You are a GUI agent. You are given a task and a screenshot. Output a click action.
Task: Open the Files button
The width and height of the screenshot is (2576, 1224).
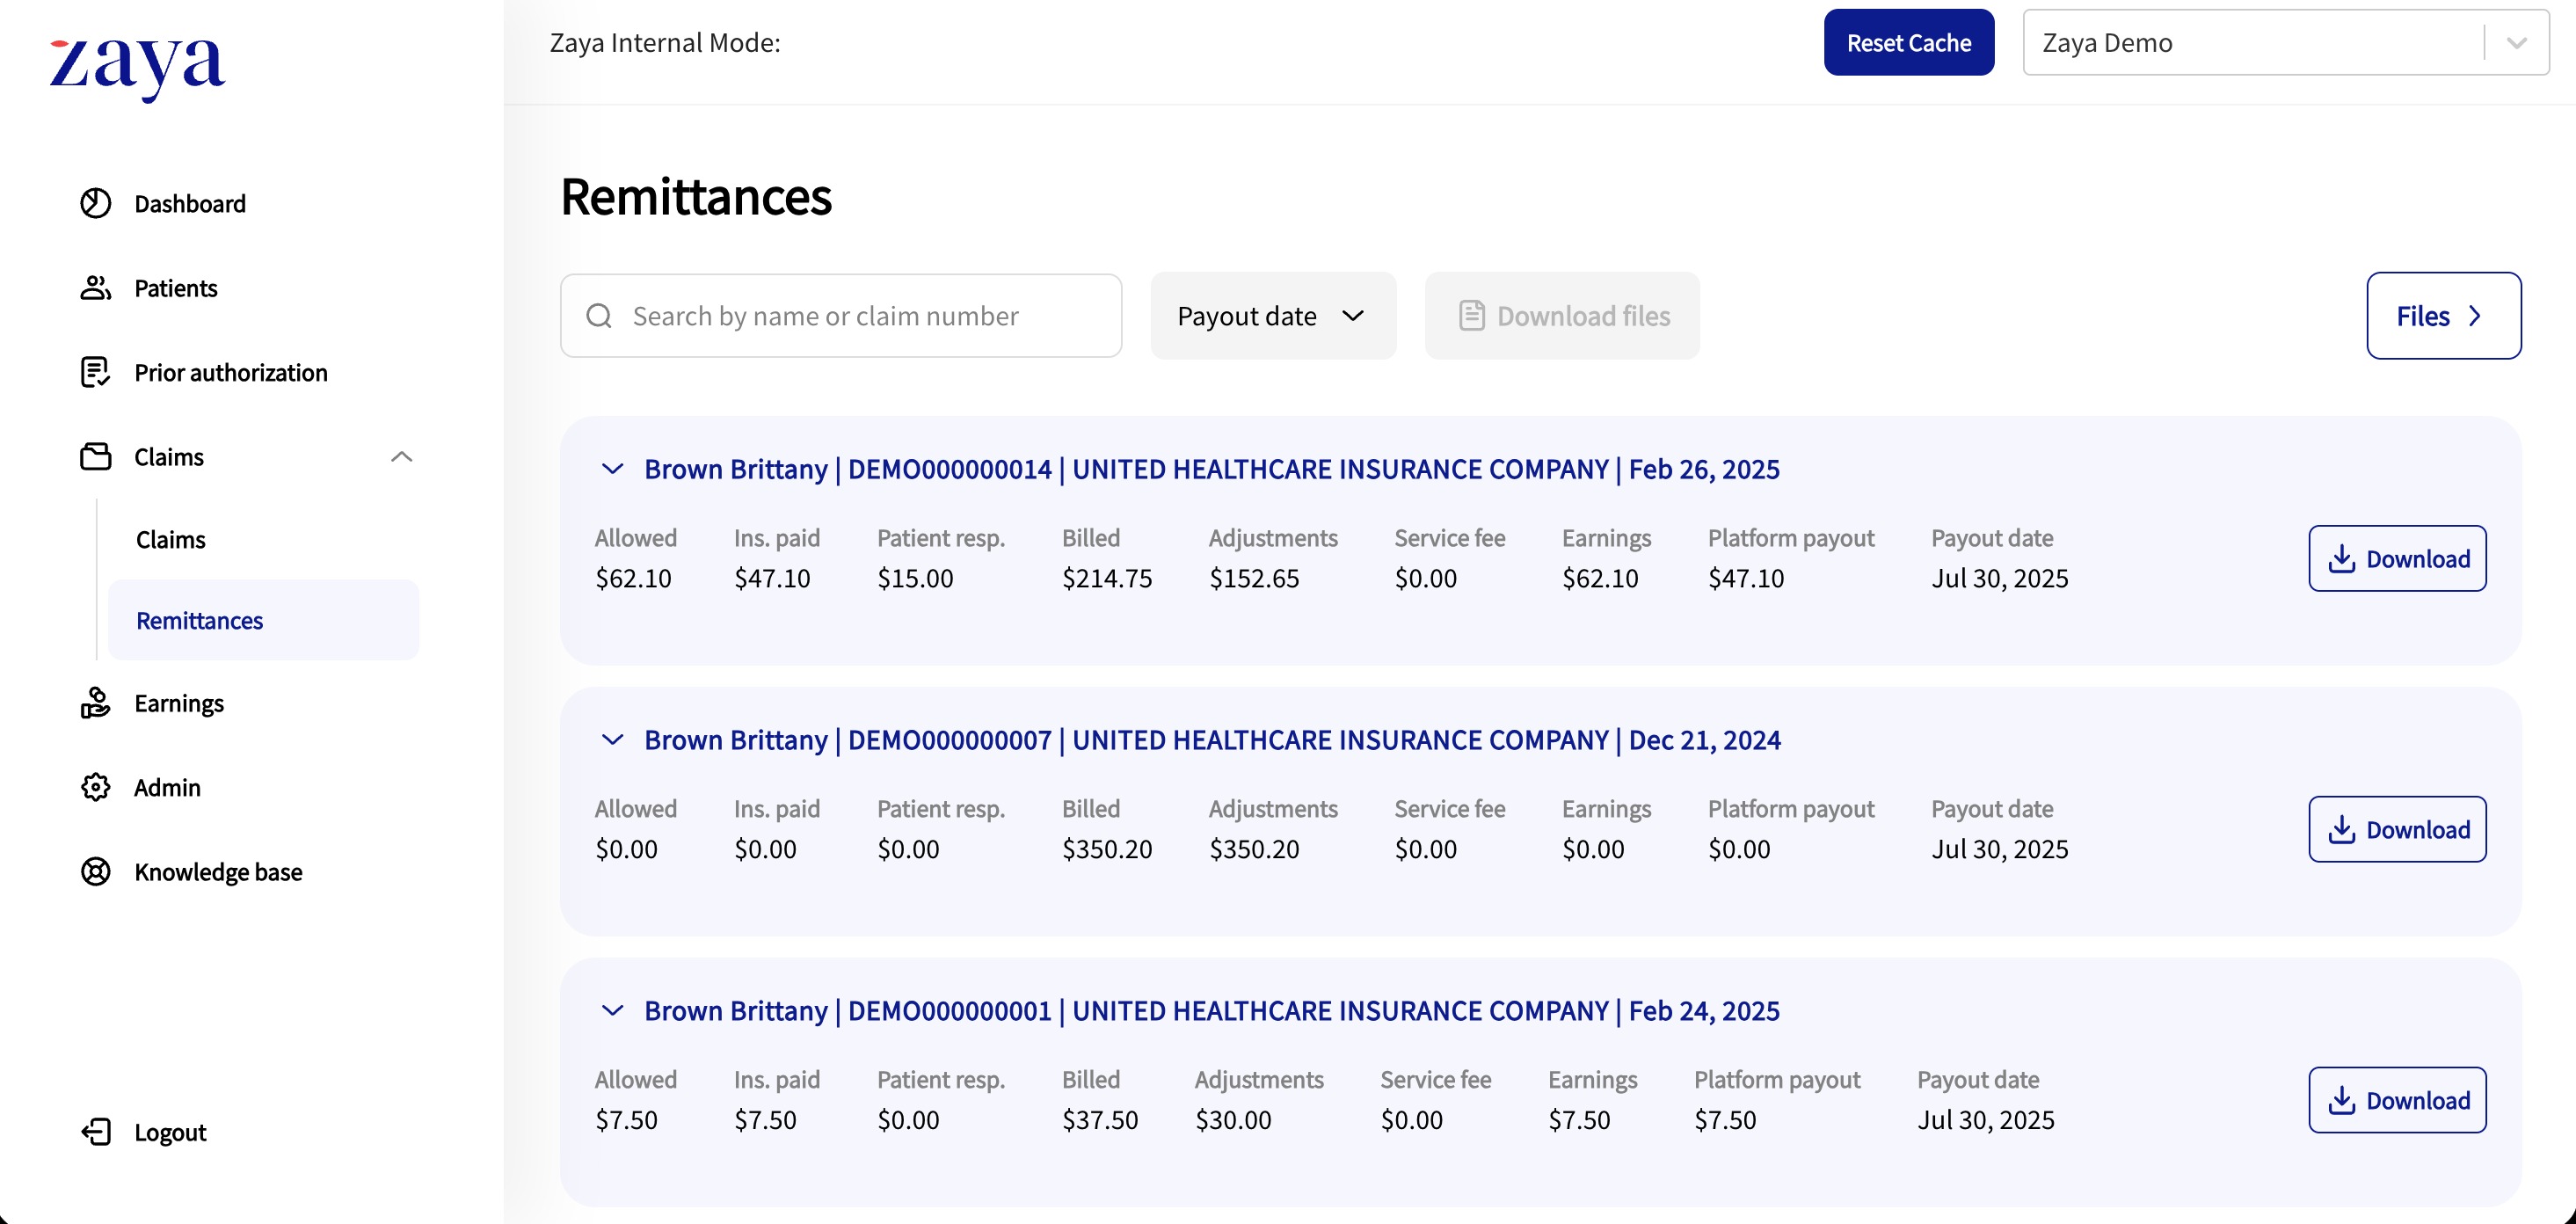click(x=2442, y=316)
